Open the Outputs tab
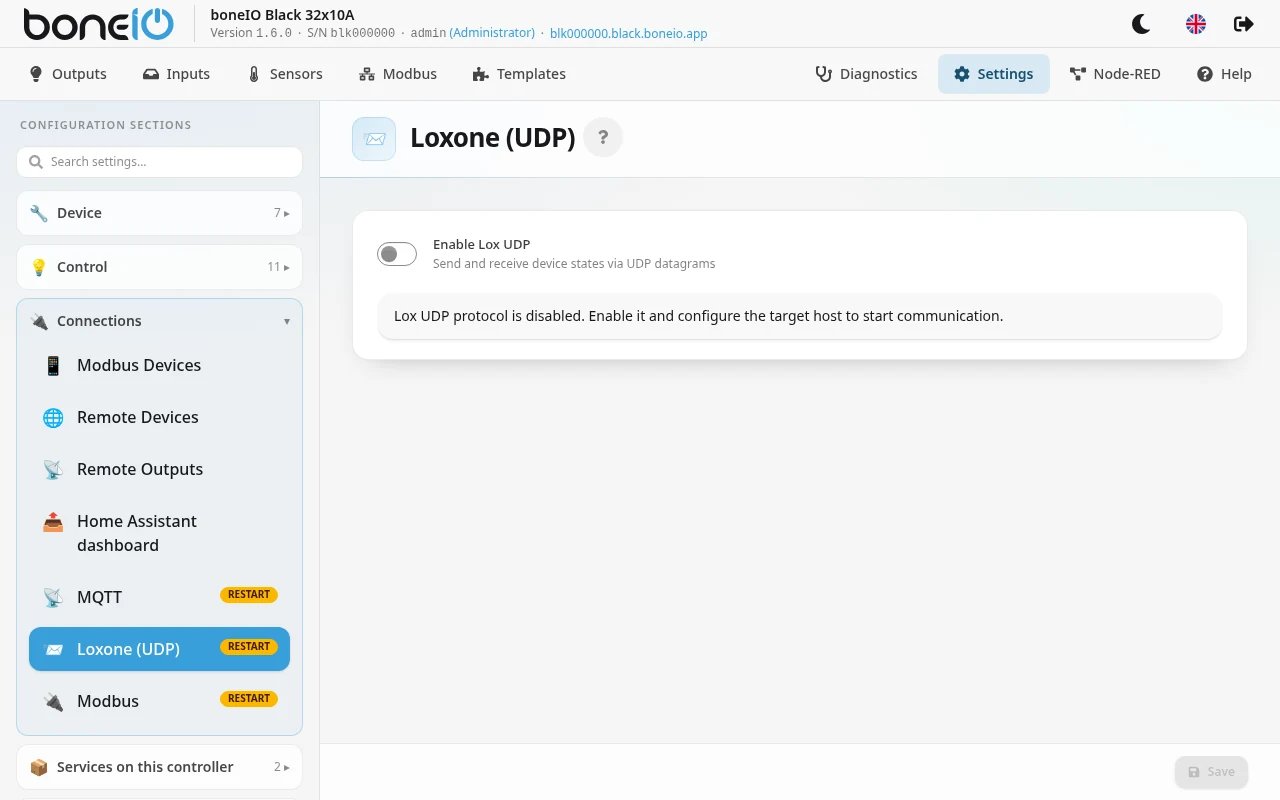Viewport: 1280px width, 800px height. pyautogui.click(x=68, y=74)
